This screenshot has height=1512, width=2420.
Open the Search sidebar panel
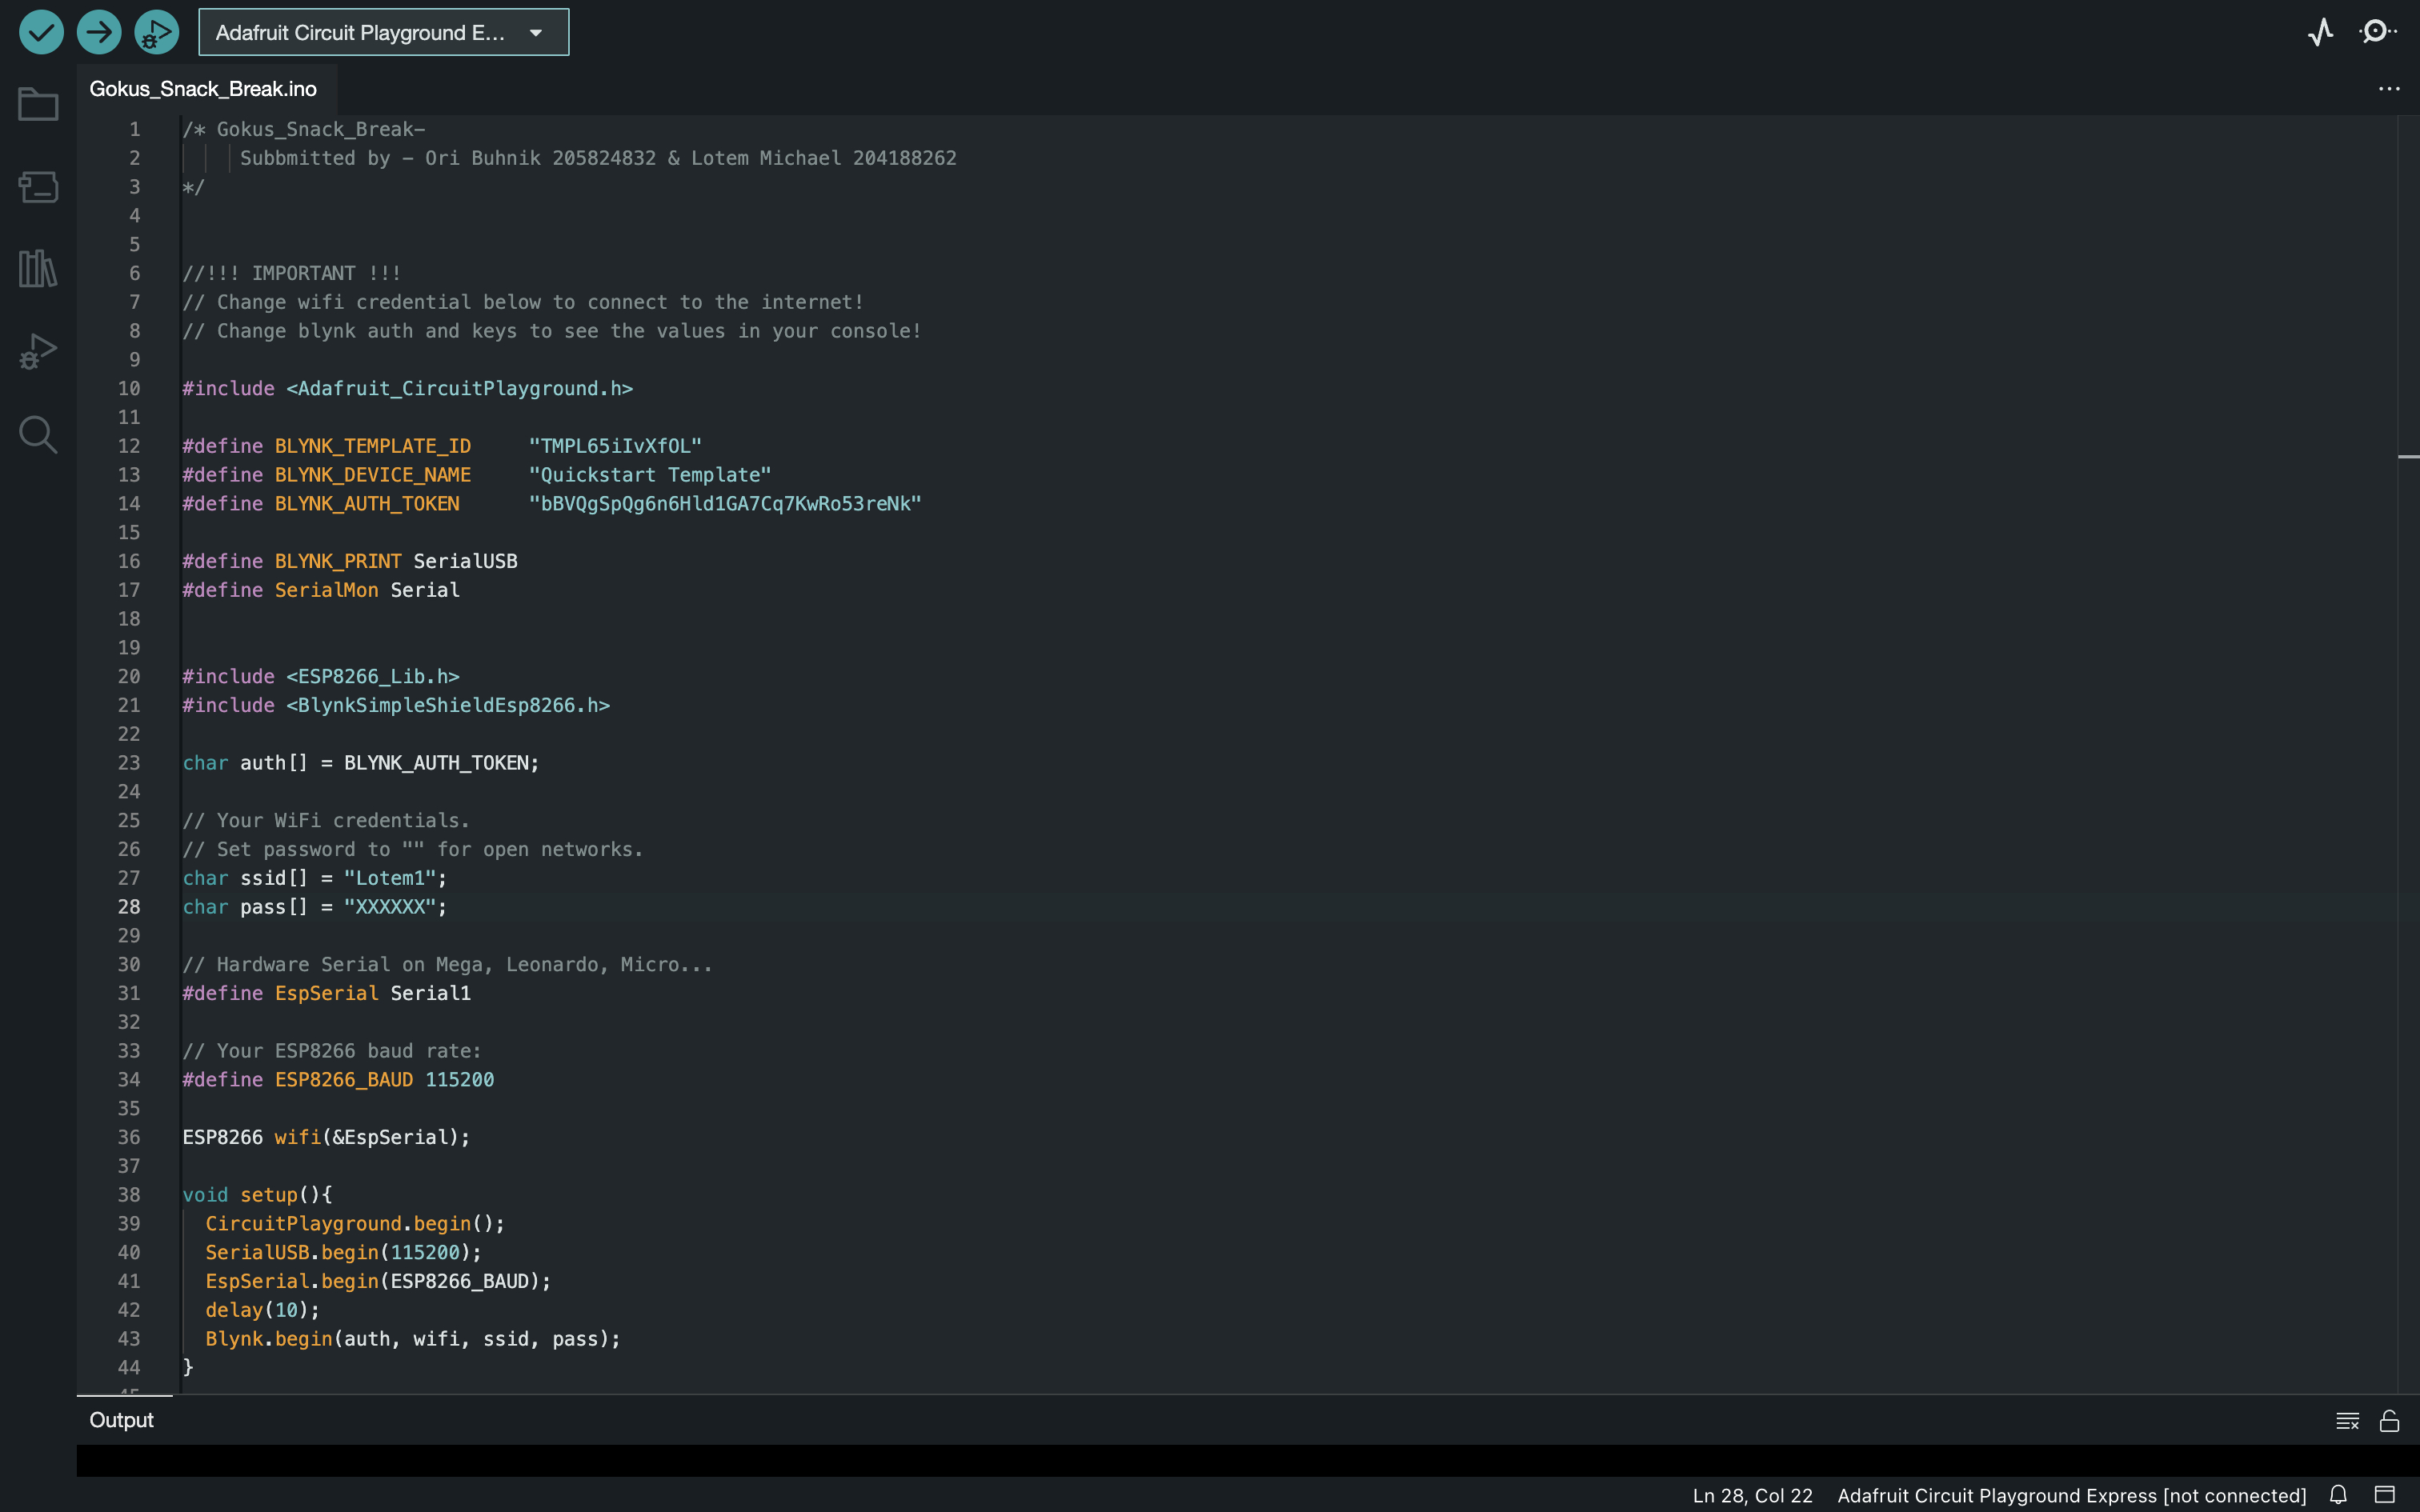click(38, 434)
